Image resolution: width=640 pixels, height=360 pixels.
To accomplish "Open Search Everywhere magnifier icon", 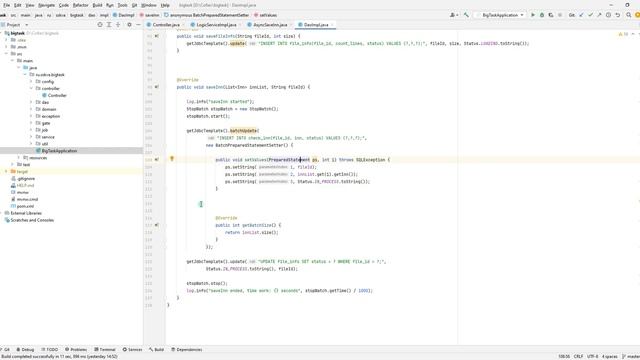I will pos(629,15).
